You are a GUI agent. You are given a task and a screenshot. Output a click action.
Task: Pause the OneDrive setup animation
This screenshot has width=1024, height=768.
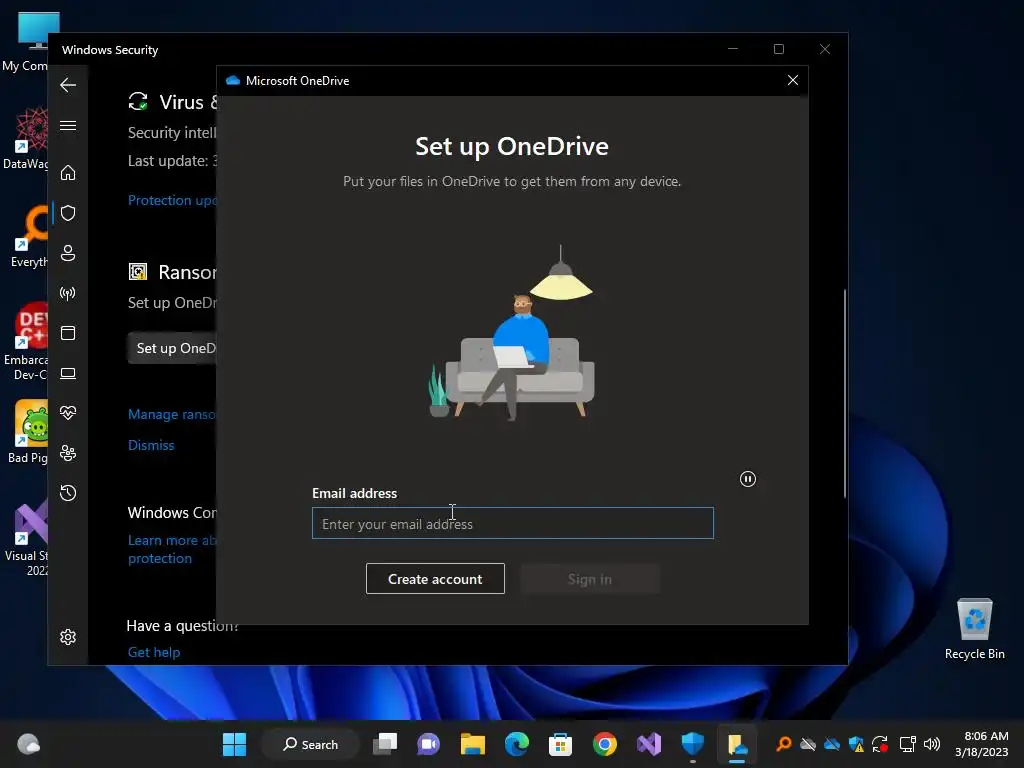(x=748, y=479)
